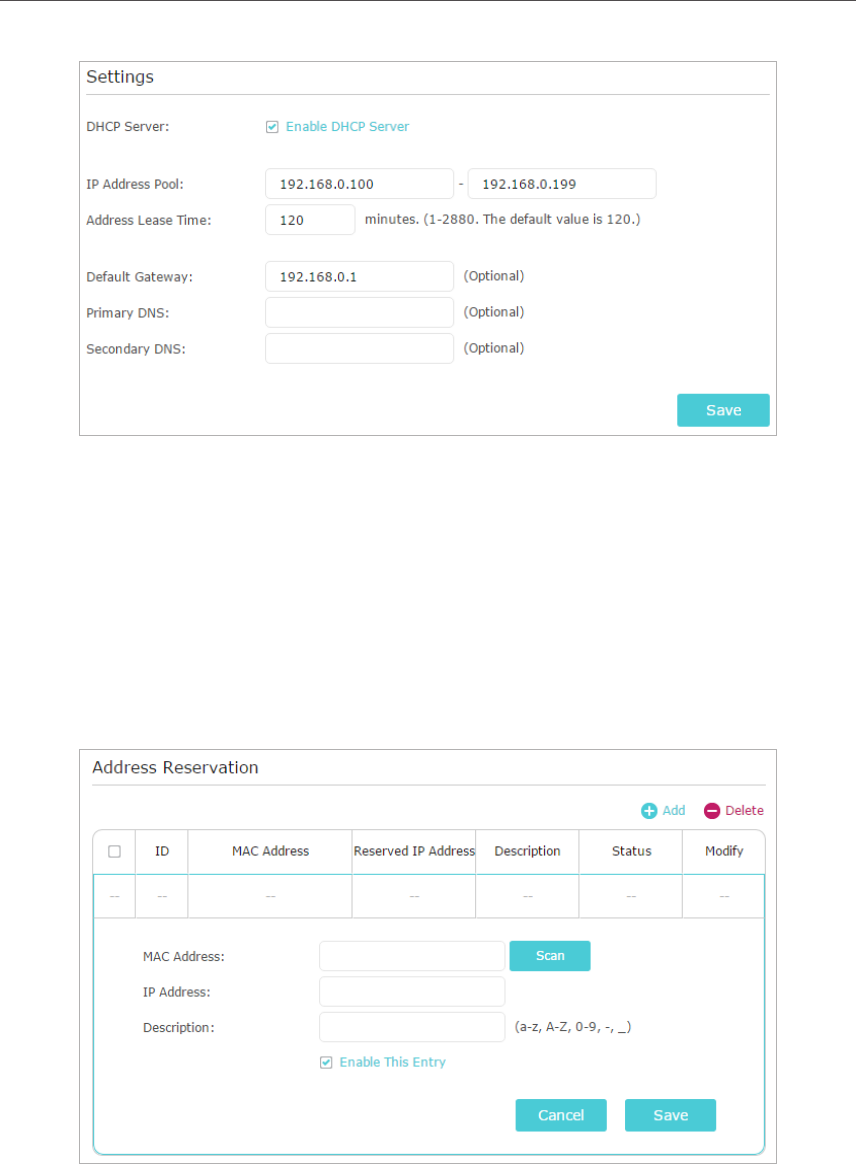
Task: Click the Reserved IP Address column header
Action: point(414,851)
